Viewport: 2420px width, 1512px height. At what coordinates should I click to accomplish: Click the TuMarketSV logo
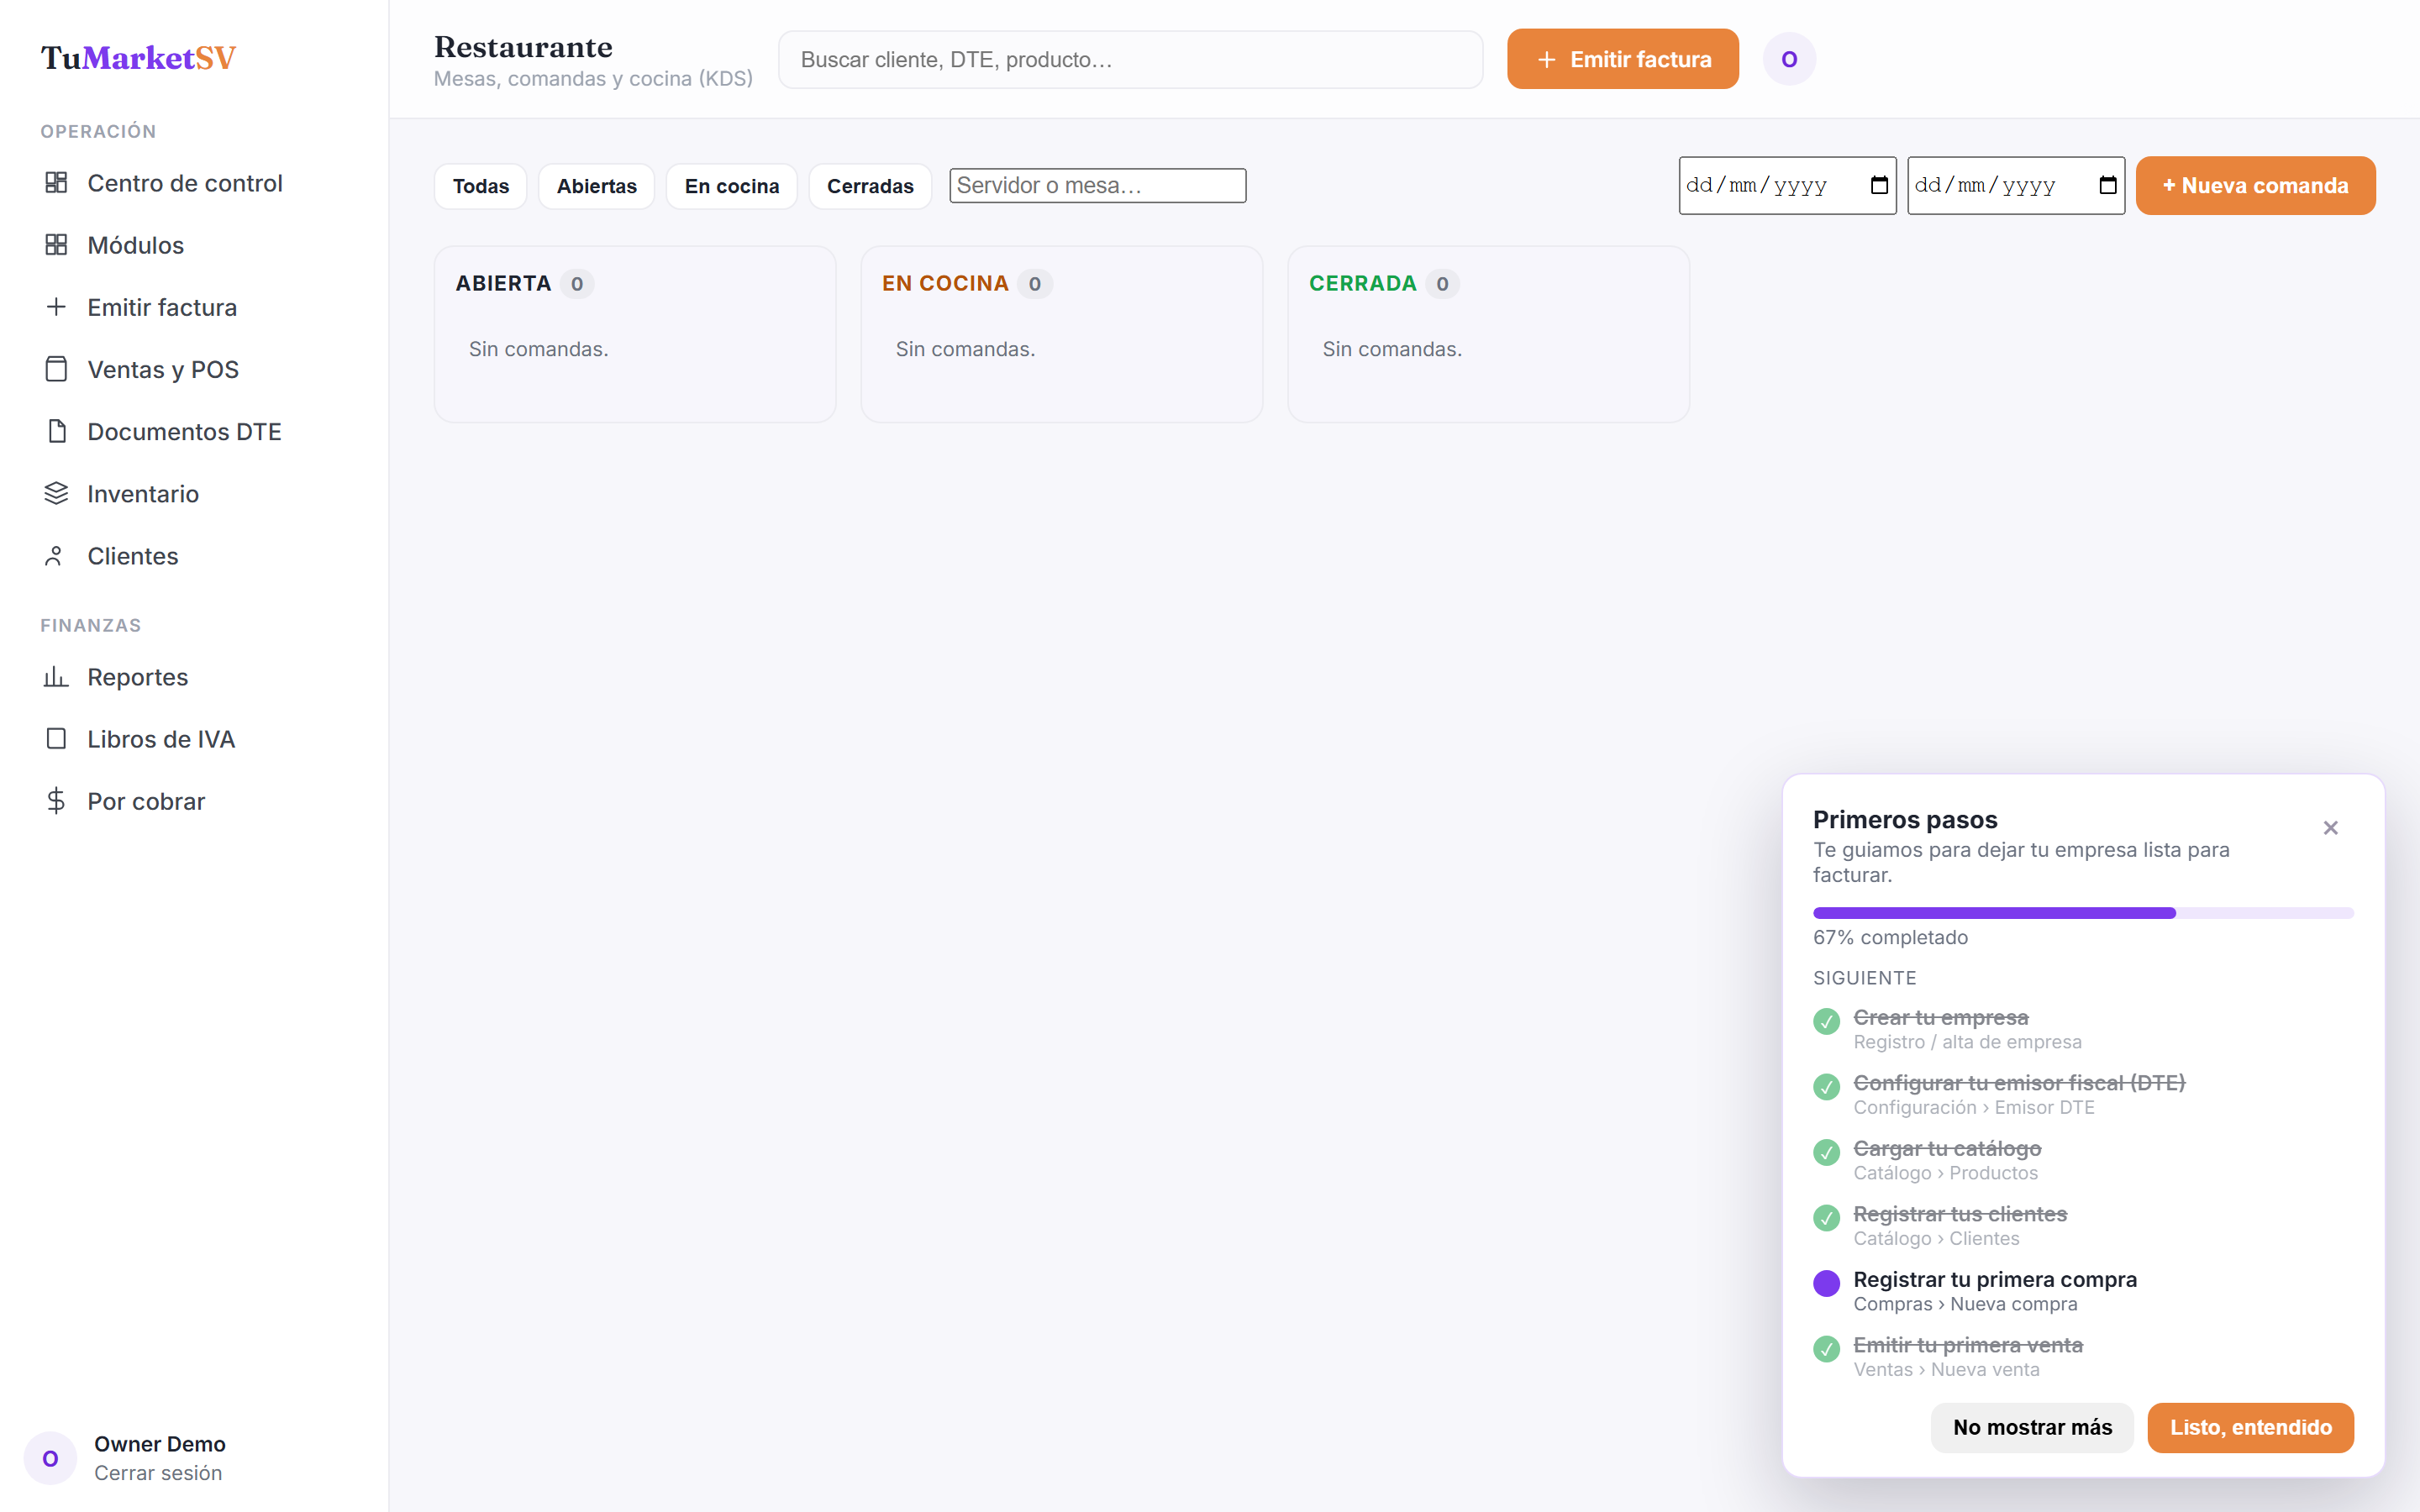tap(138, 58)
